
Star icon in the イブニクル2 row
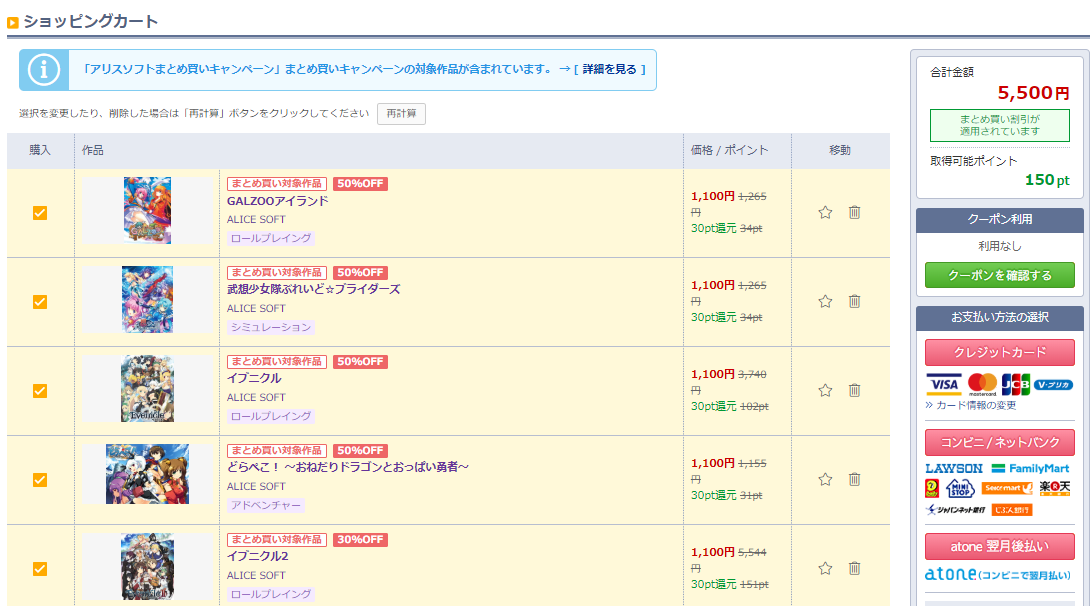825,569
